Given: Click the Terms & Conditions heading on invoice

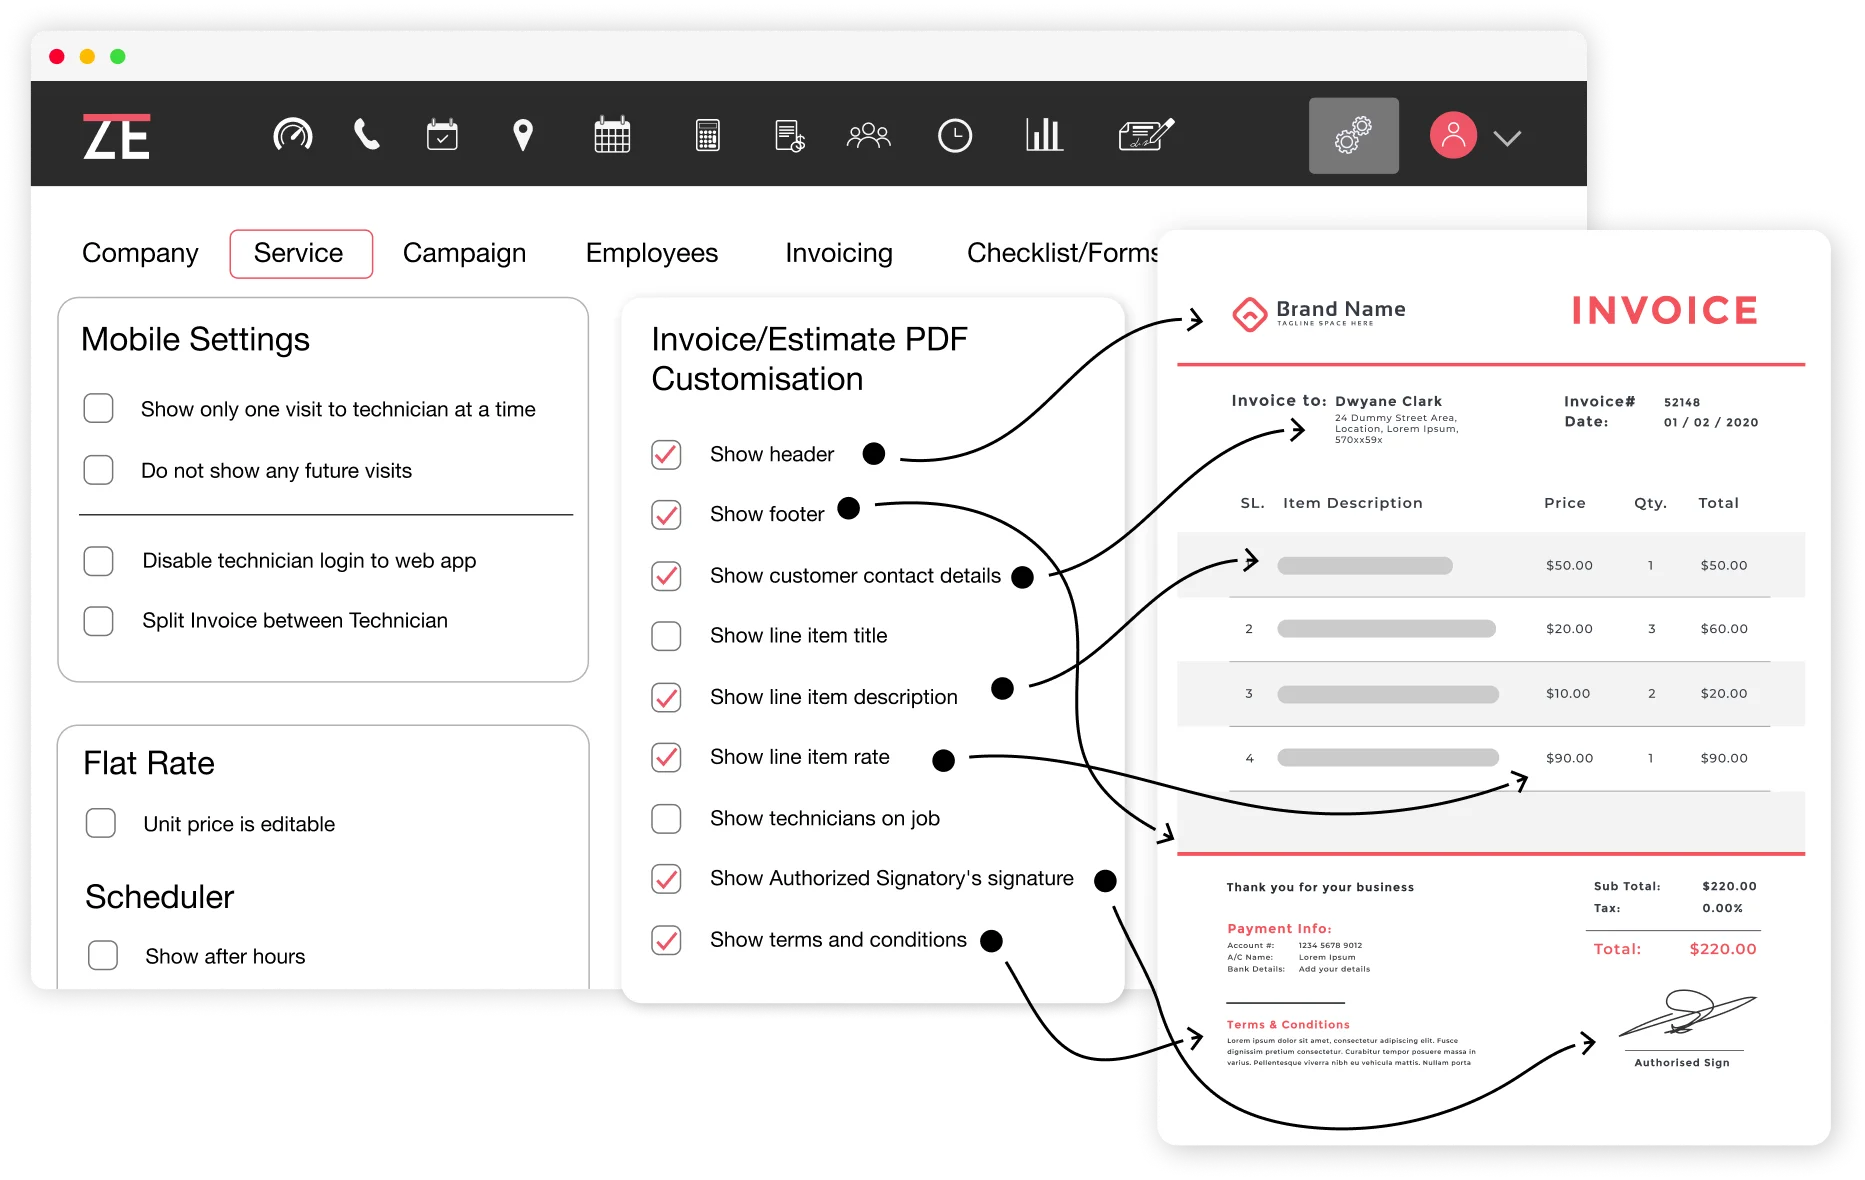Looking at the screenshot, I should 1288,1024.
